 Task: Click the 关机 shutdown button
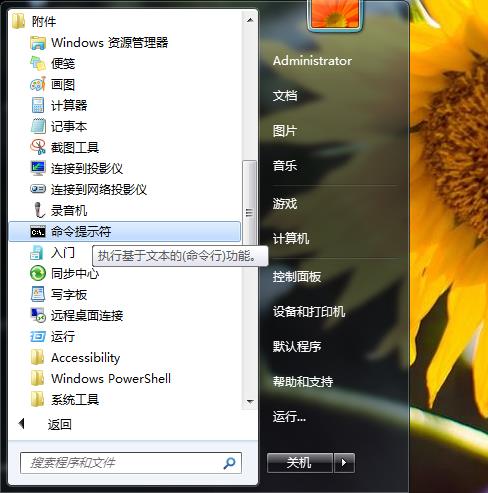click(300, 463)
